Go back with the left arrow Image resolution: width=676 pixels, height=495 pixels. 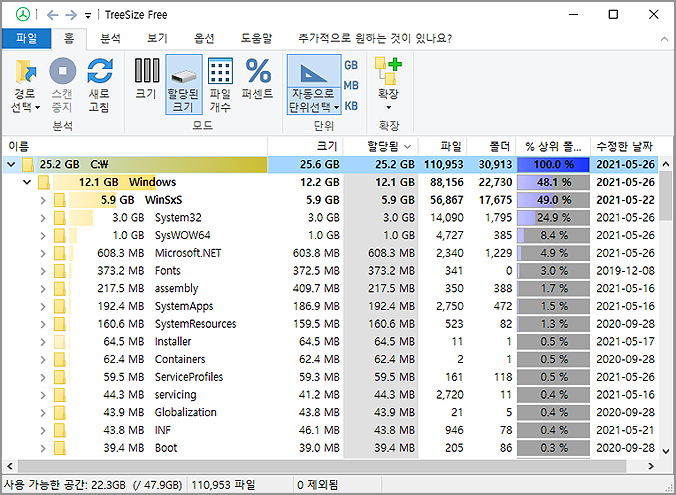[53, 15]
